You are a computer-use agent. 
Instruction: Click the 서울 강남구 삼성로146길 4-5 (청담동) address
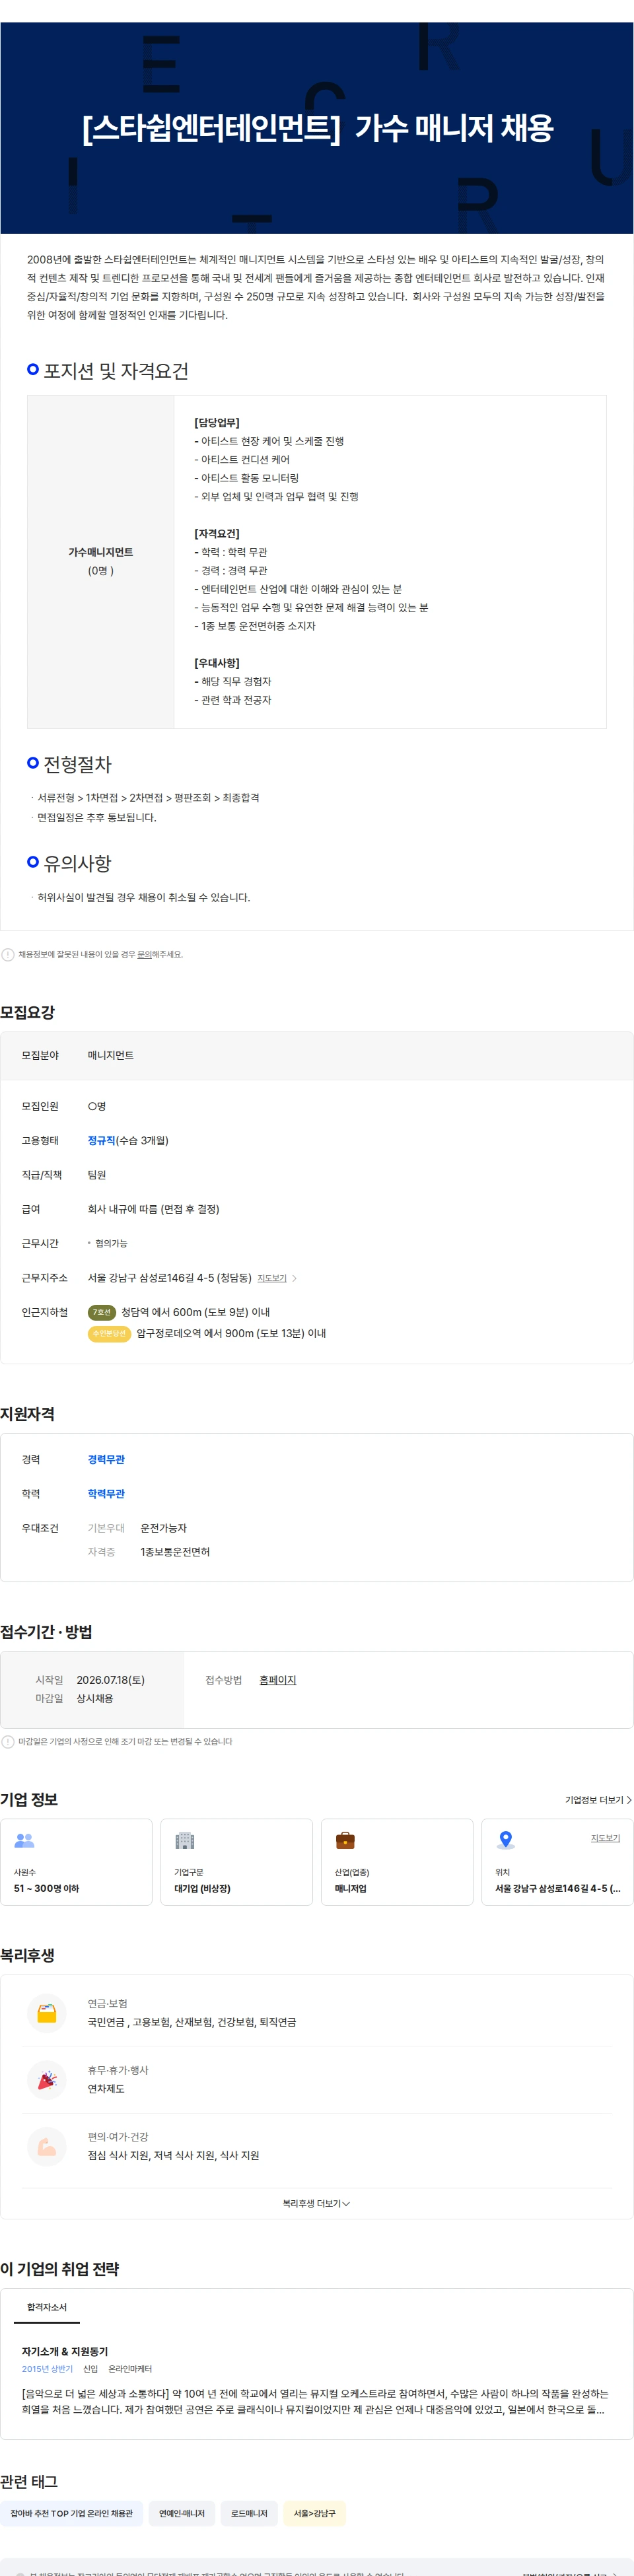pos(169,1278)
